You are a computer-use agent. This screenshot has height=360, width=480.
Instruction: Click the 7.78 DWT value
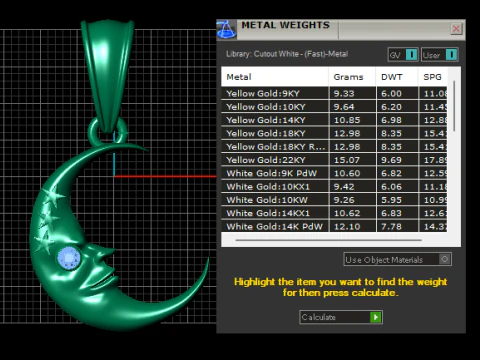coord(391,227)
